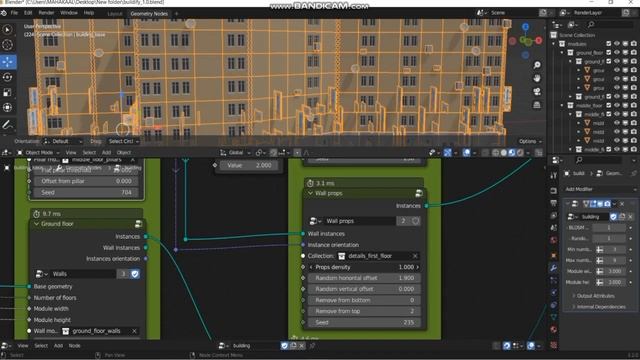Open the viewport Options dropdown
The height and width of the screenshot is (360, 640).
(530, 141)
